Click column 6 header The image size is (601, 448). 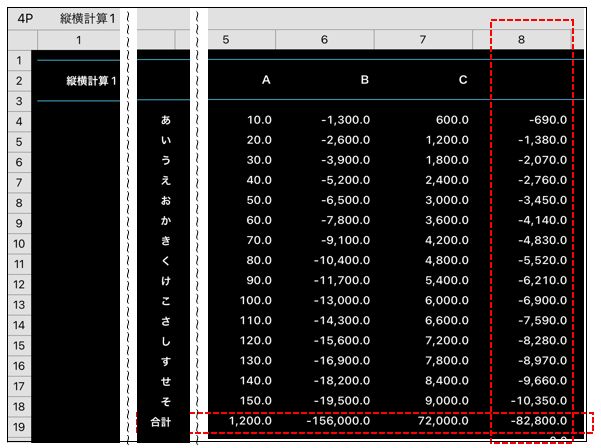pyautogui.click(x=325, y=39)
